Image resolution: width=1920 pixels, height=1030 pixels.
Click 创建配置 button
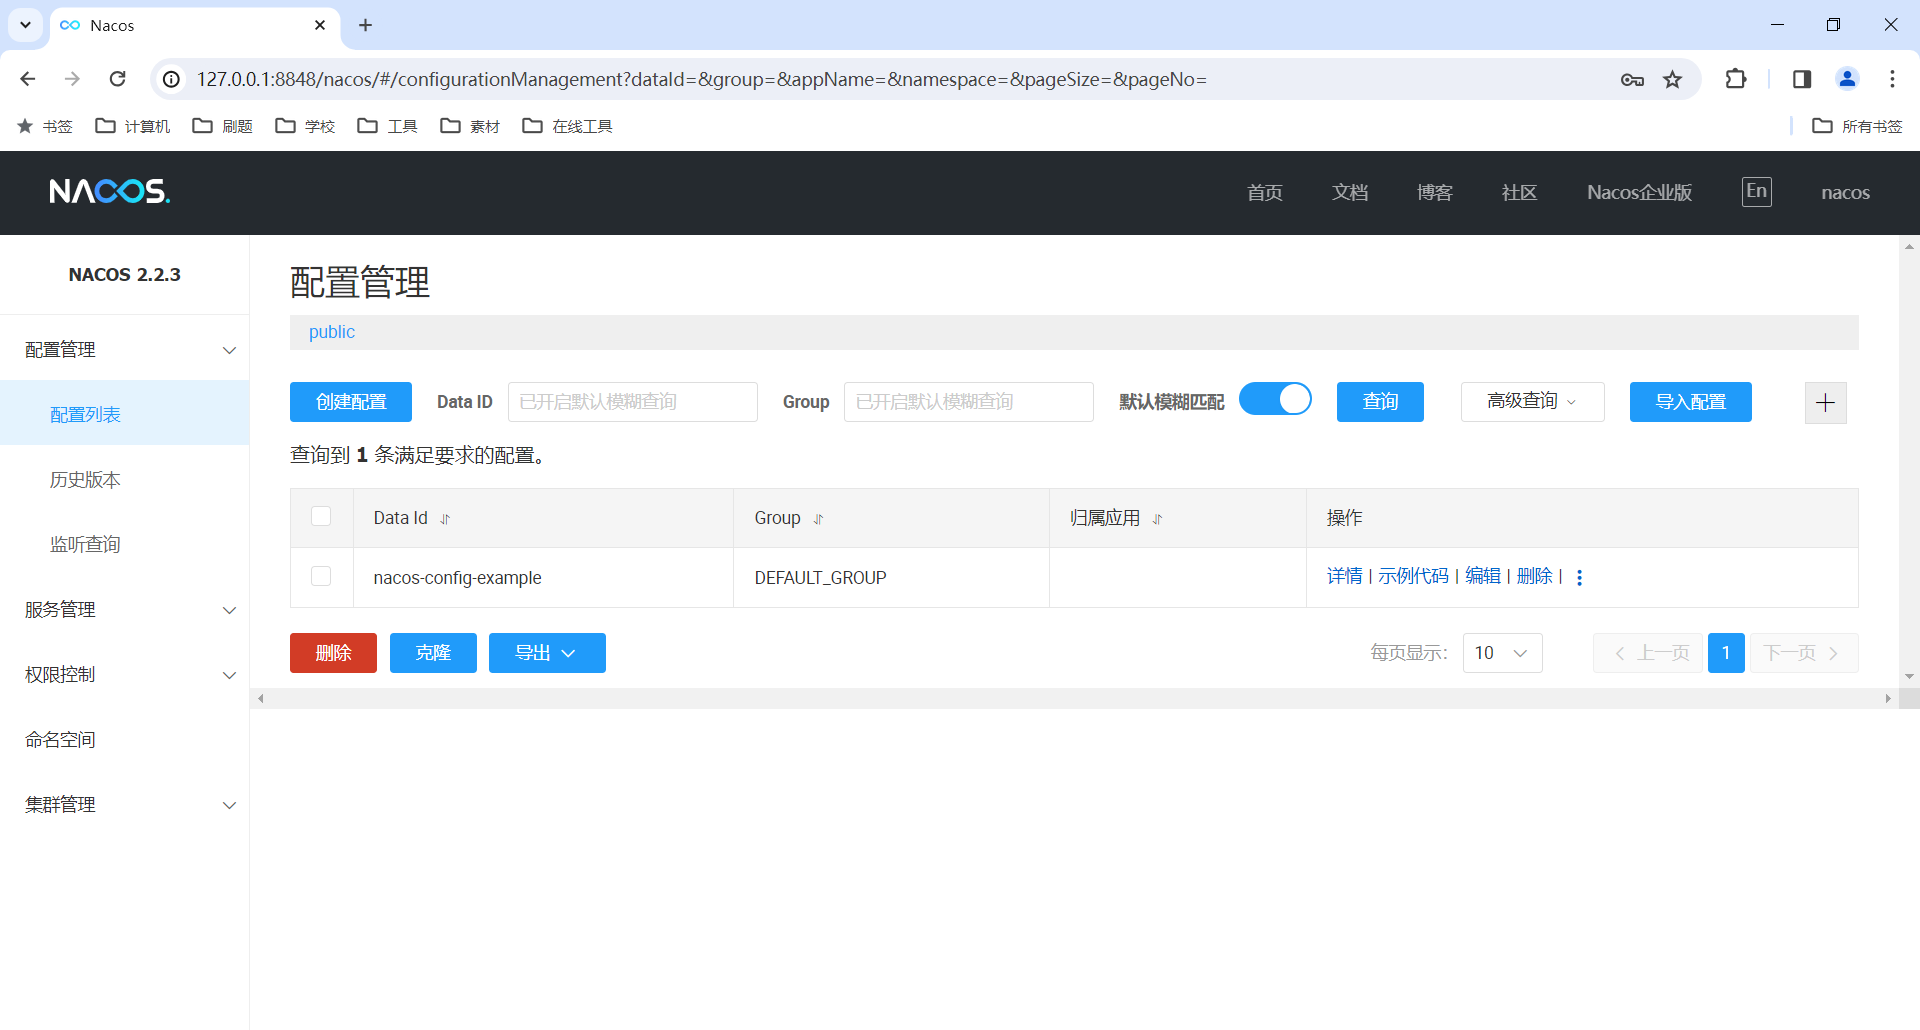click(351, 402)
